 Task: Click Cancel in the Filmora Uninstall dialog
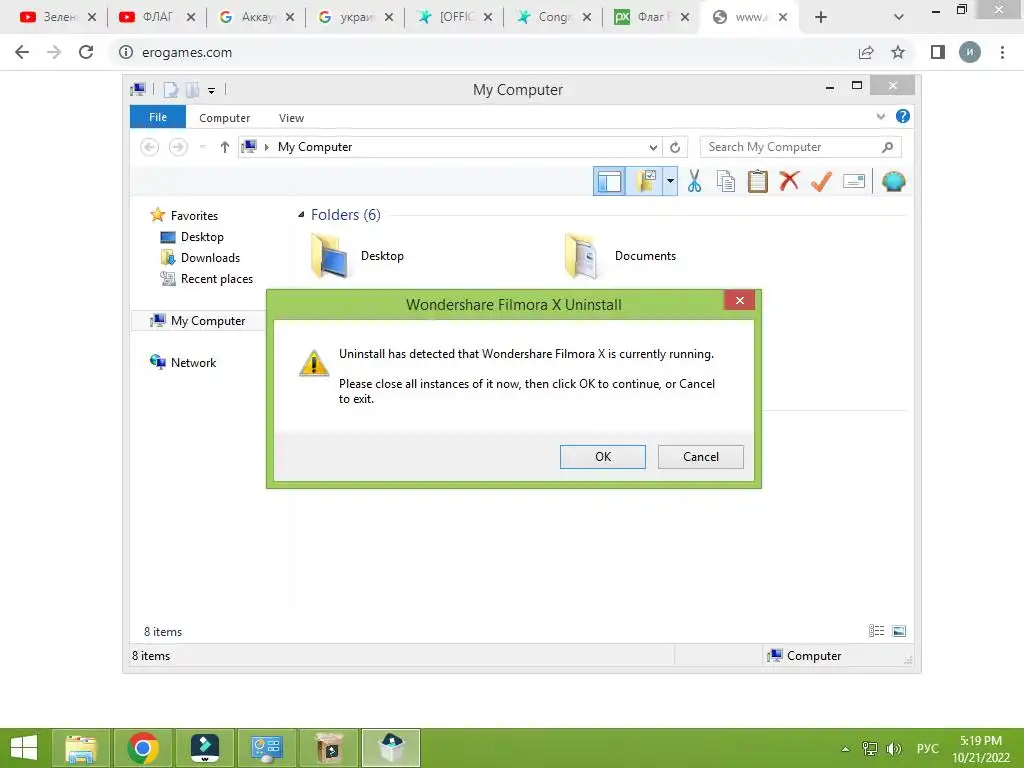point(700,456)
